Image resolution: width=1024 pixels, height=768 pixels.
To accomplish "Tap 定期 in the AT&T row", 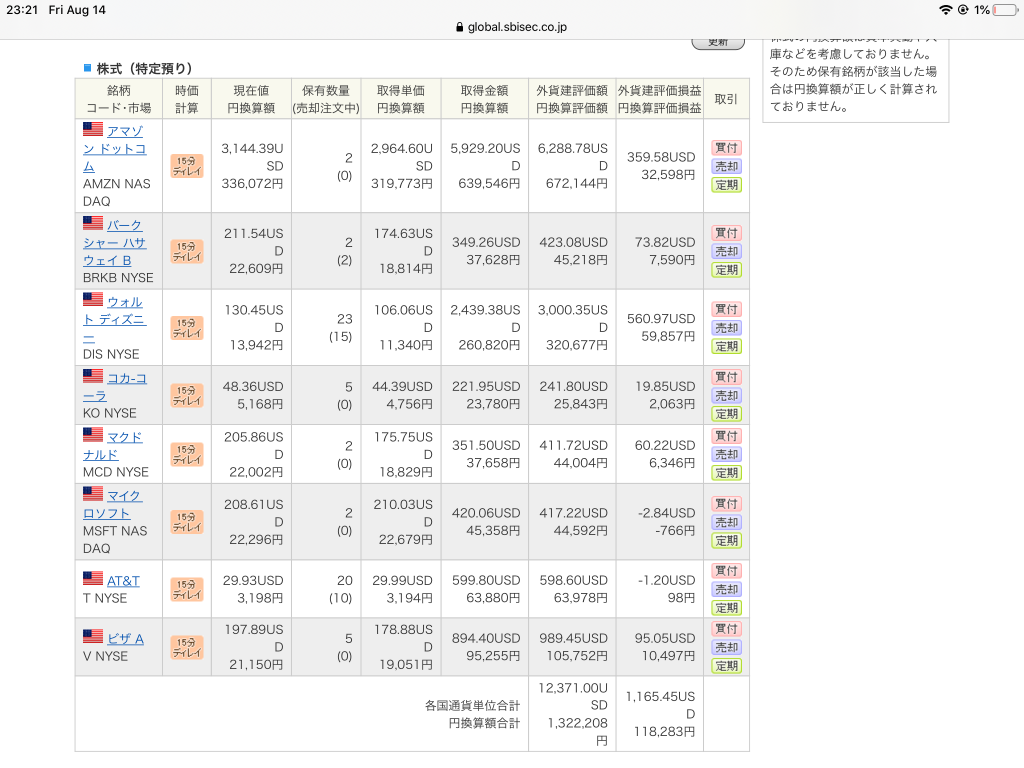I will (x=726, y=608).
